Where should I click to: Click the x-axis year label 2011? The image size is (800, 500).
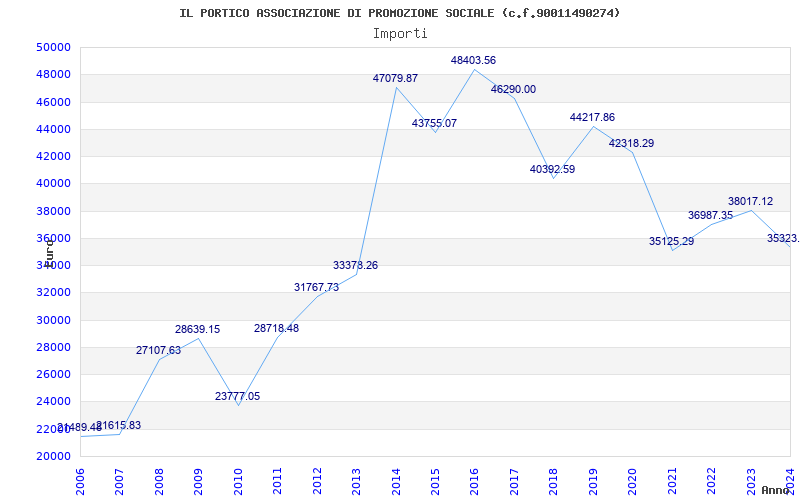(278, 482)
